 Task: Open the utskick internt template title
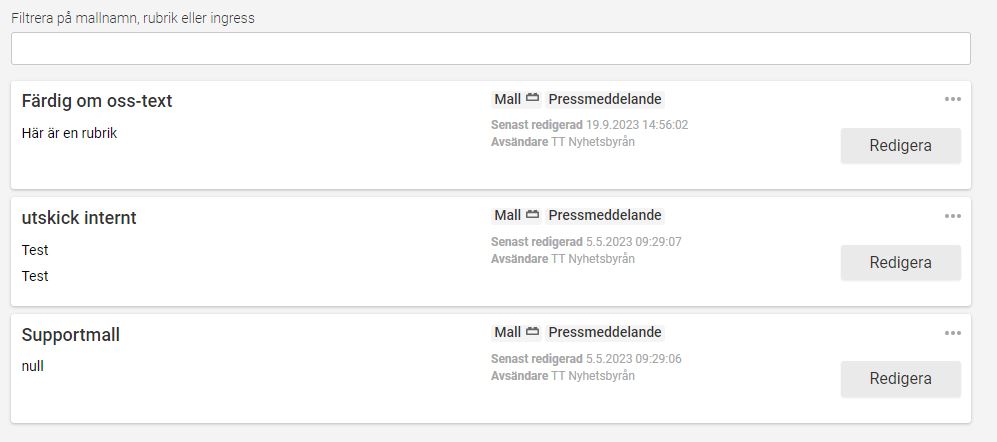[79, 218]
